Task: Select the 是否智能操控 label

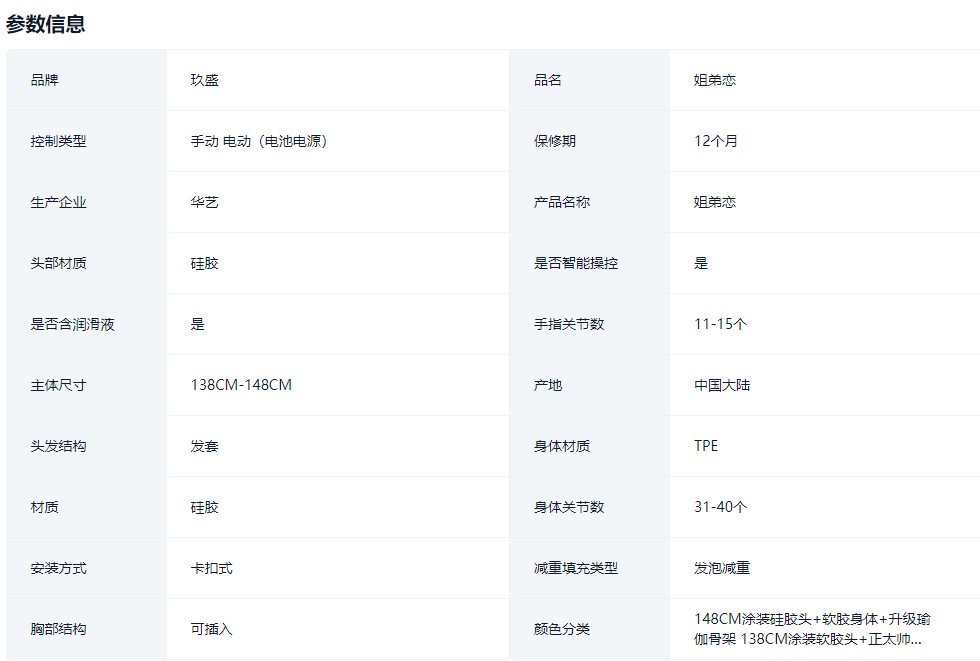Action: pos(576,263)
